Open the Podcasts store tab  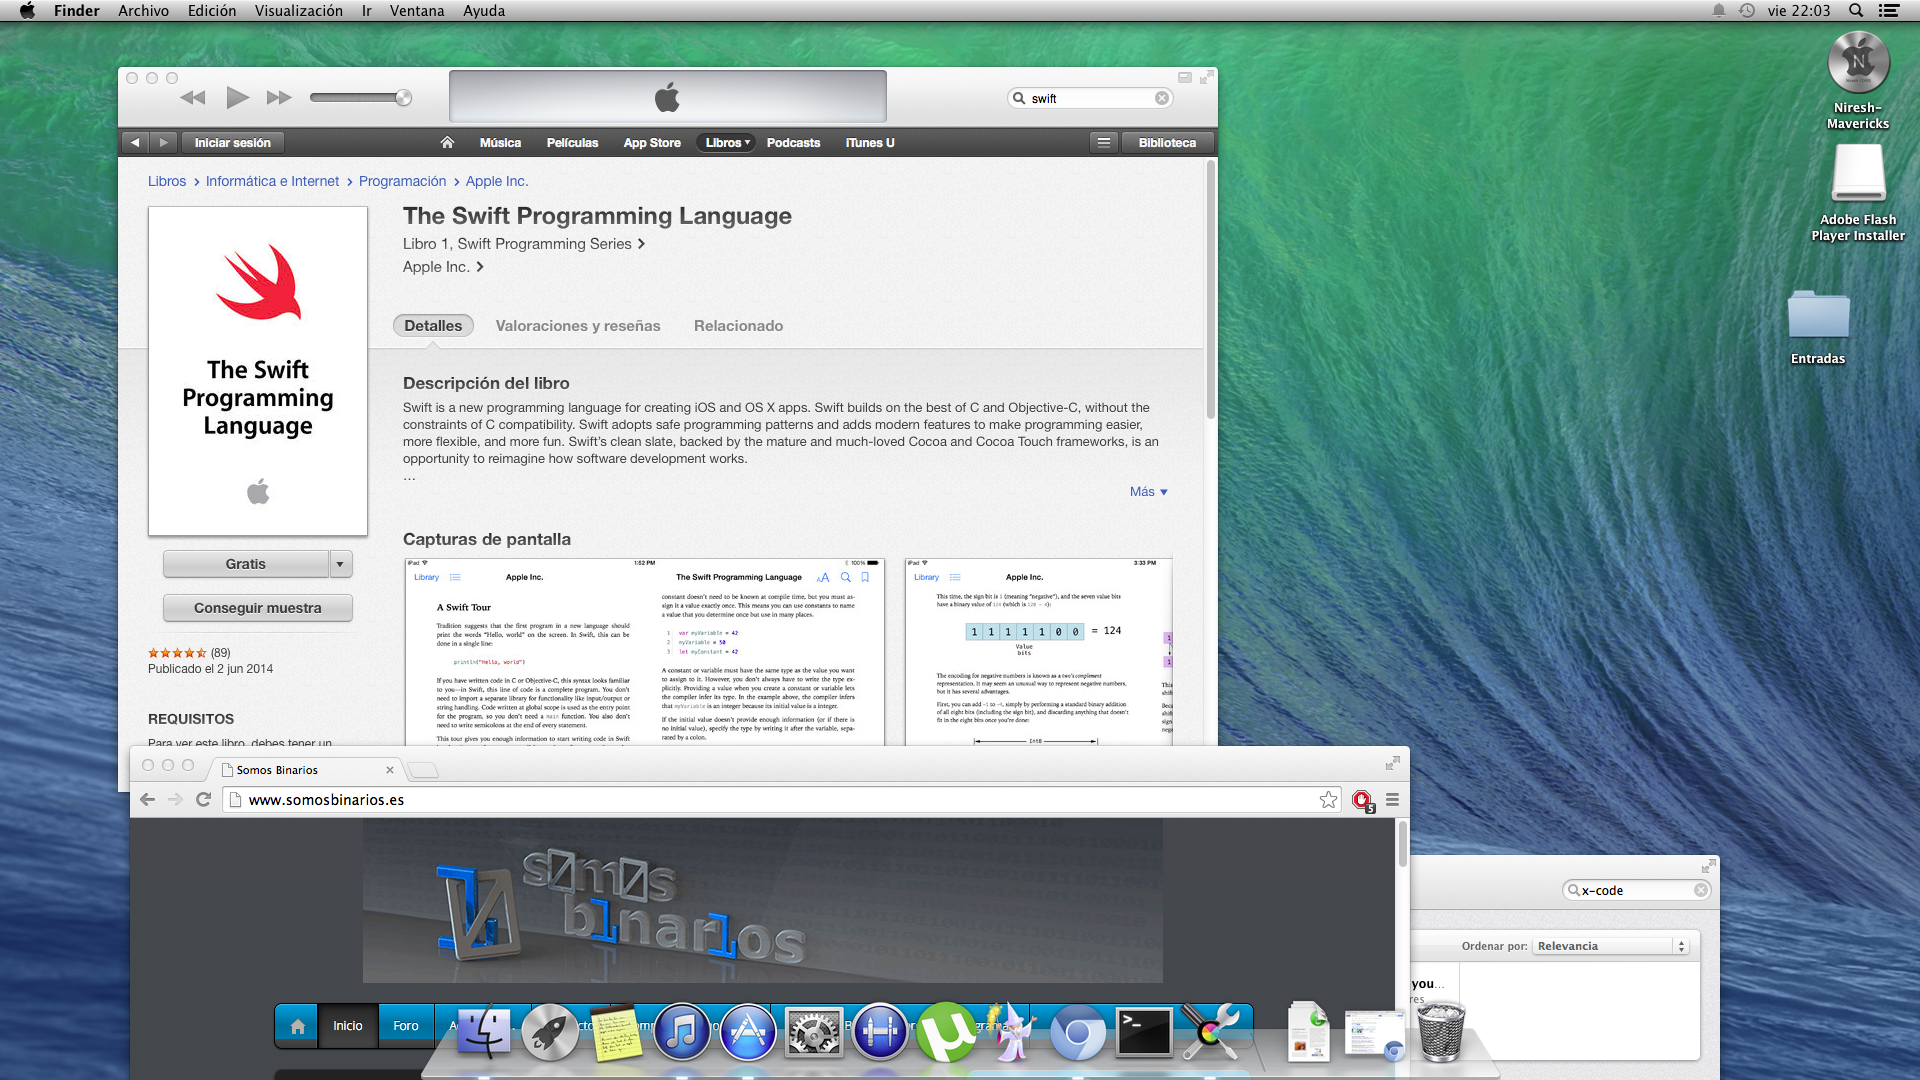793,143
